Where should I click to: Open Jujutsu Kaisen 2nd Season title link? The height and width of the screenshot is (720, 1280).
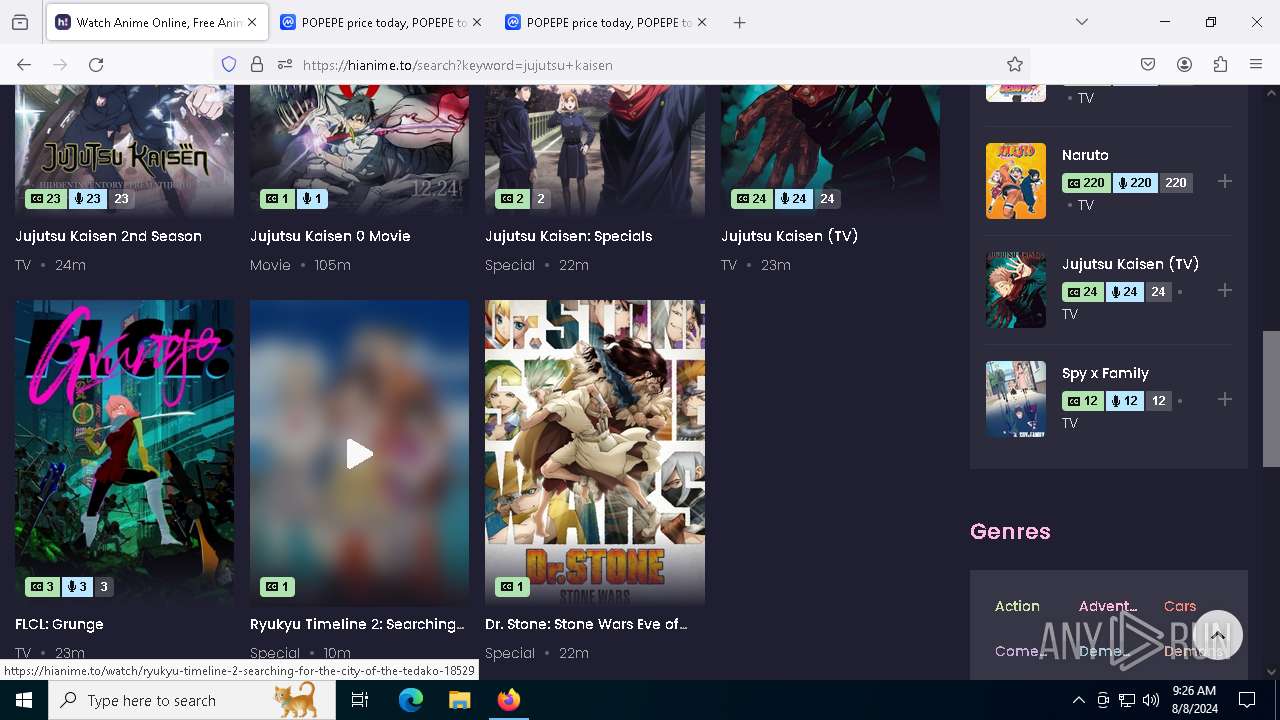click(108, 236)
